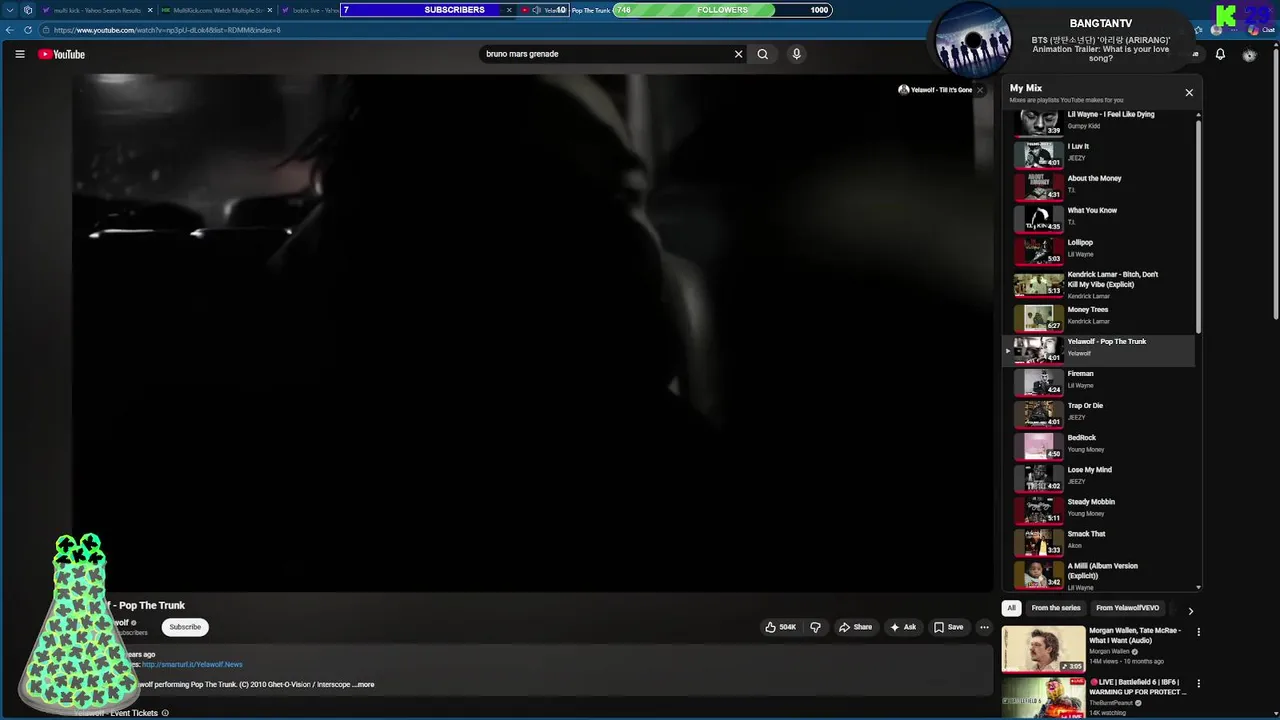Open more actions ellipsis under video
The width and height of the screenshot is (1280, 720).
pos(984,627)
